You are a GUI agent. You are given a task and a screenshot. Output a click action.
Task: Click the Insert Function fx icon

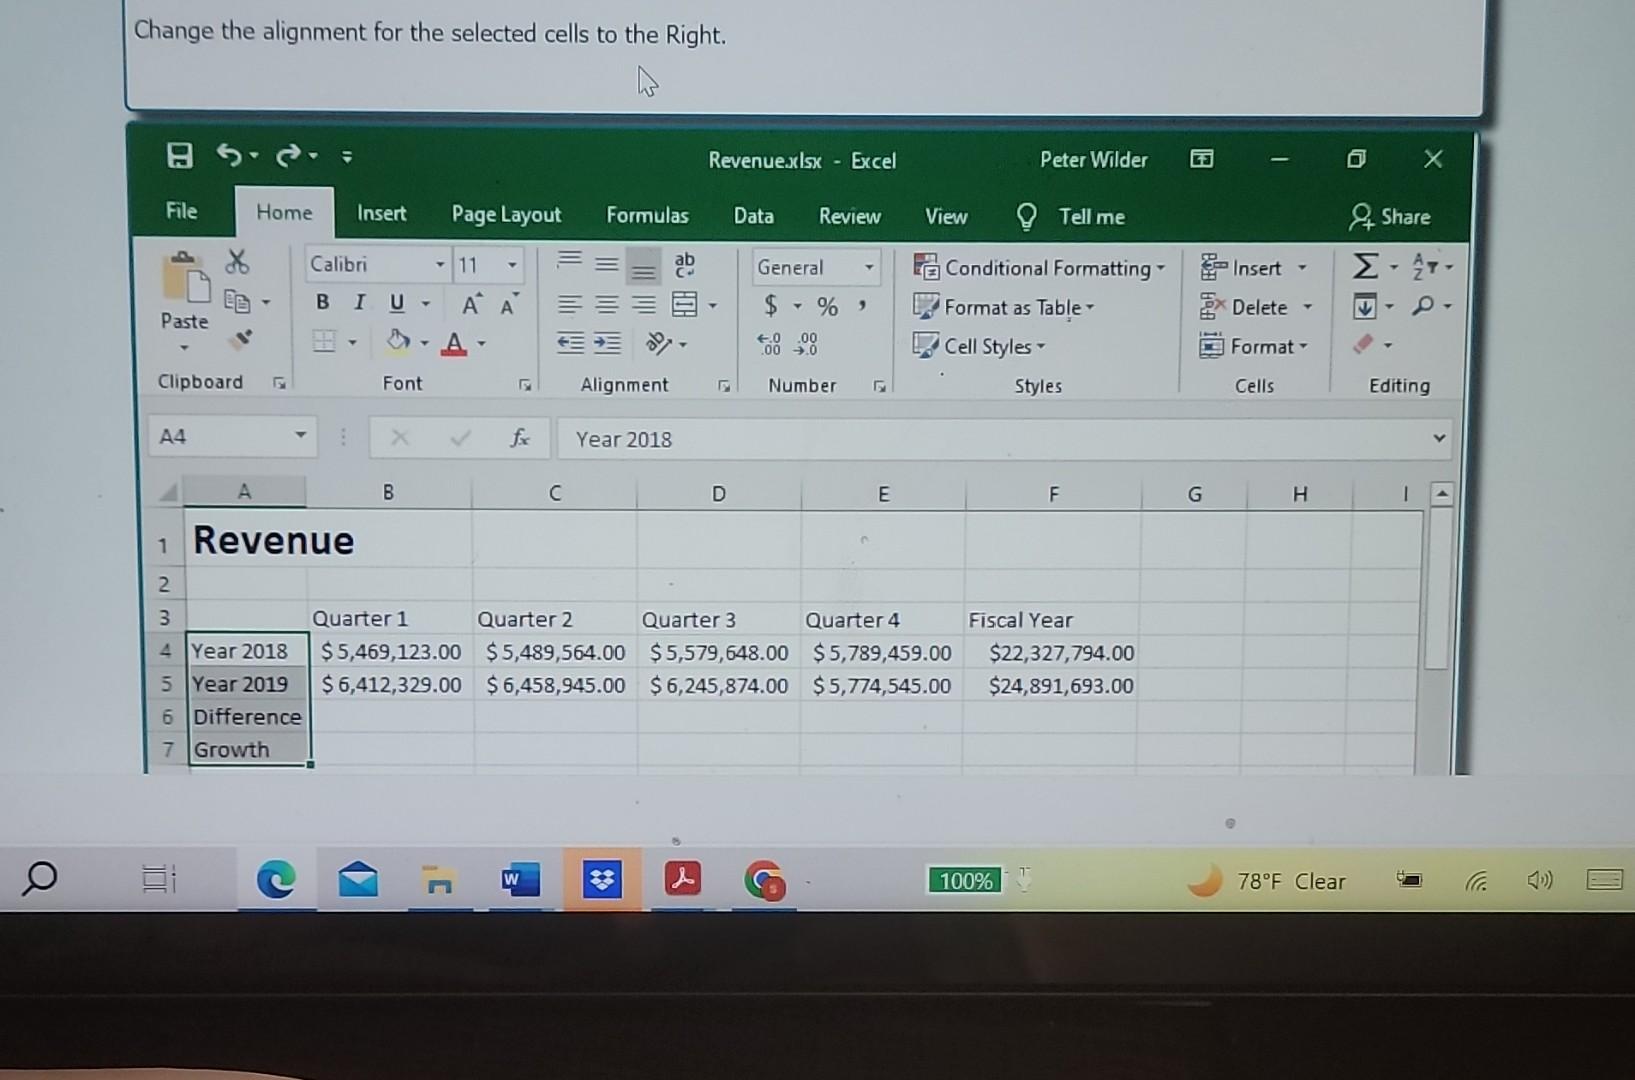pyautogui.click(x=519, y=437)
